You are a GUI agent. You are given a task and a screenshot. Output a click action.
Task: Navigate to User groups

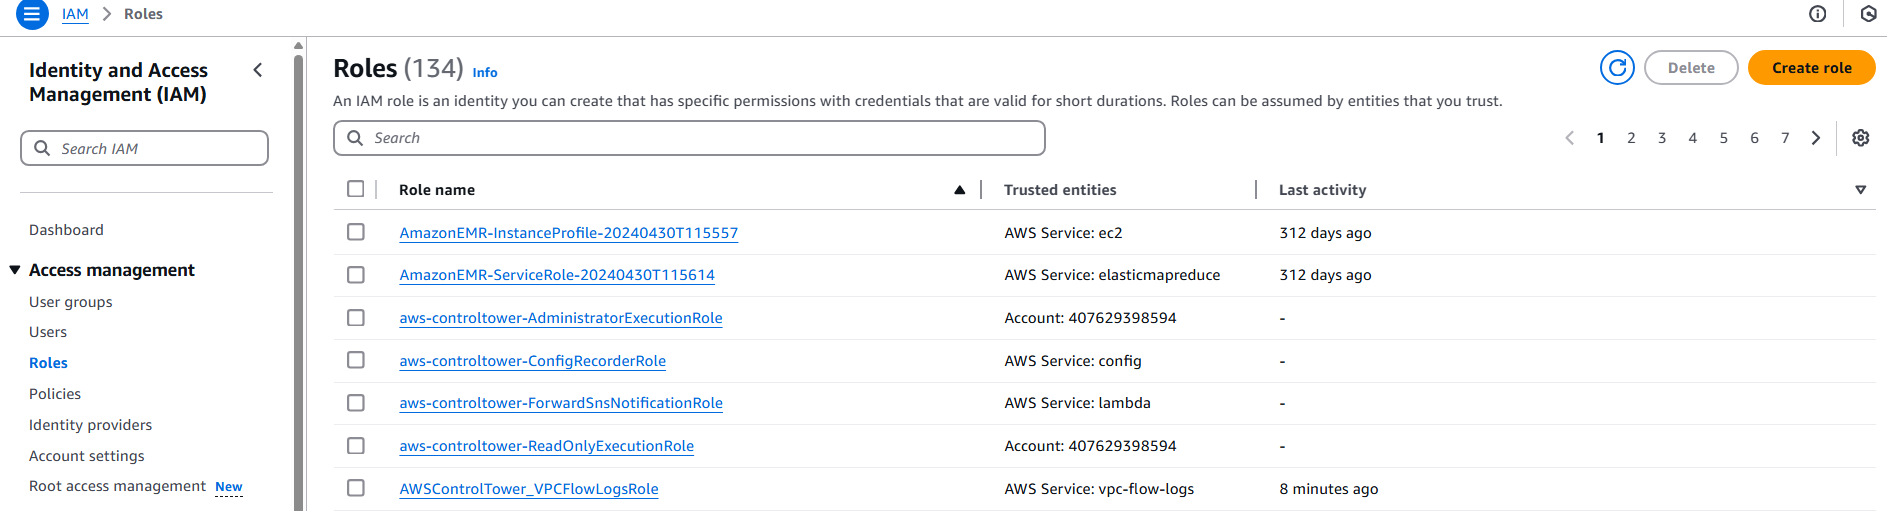[71, 302]
